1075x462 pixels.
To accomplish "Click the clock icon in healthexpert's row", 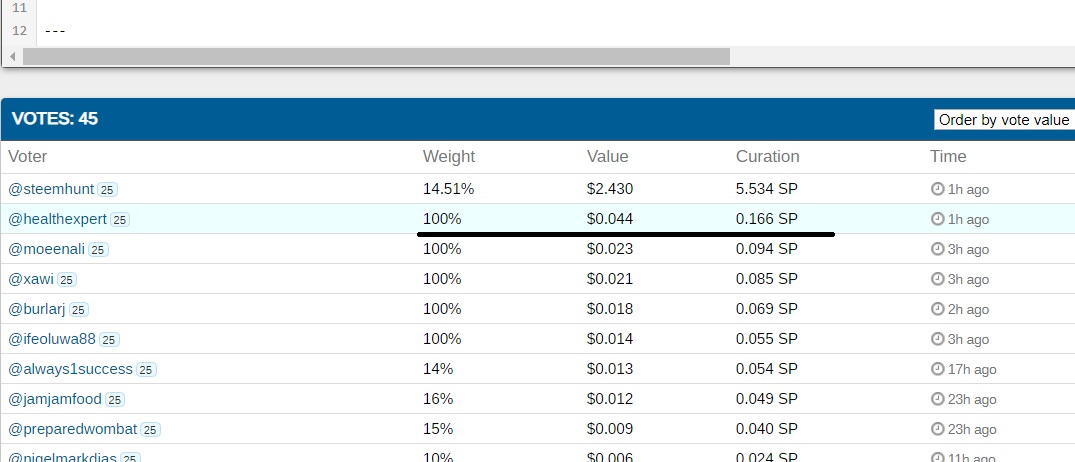I will [937, 219].
